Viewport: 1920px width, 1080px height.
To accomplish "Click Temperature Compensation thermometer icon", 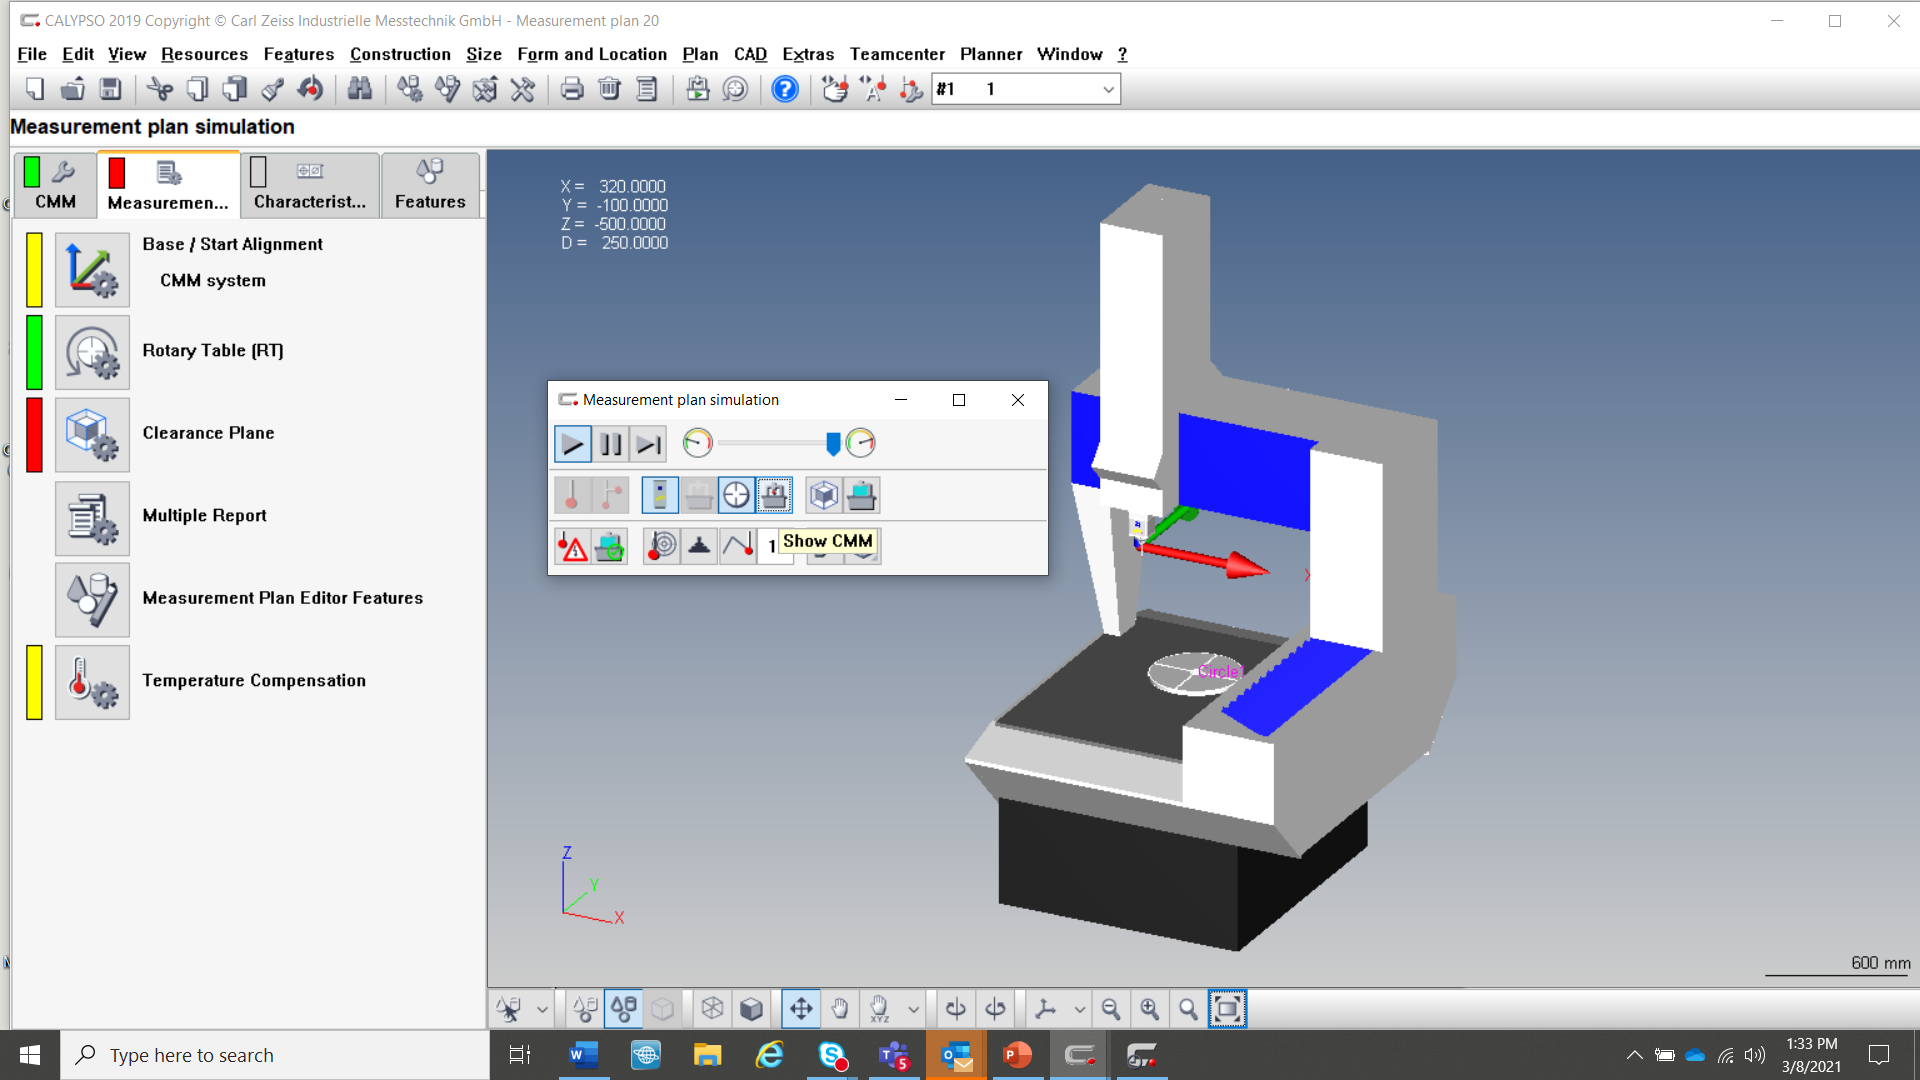I will coord(92,682).
